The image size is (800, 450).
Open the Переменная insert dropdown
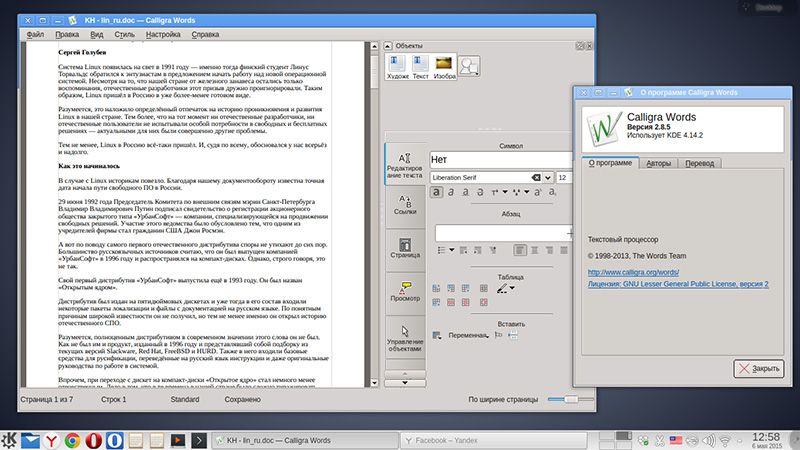468,335
